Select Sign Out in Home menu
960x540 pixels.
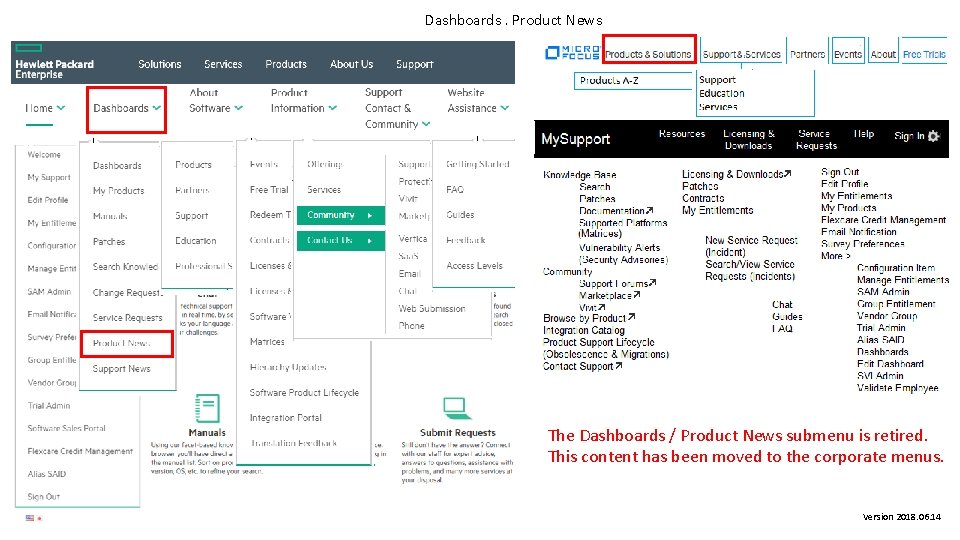(x=43, y=497)
